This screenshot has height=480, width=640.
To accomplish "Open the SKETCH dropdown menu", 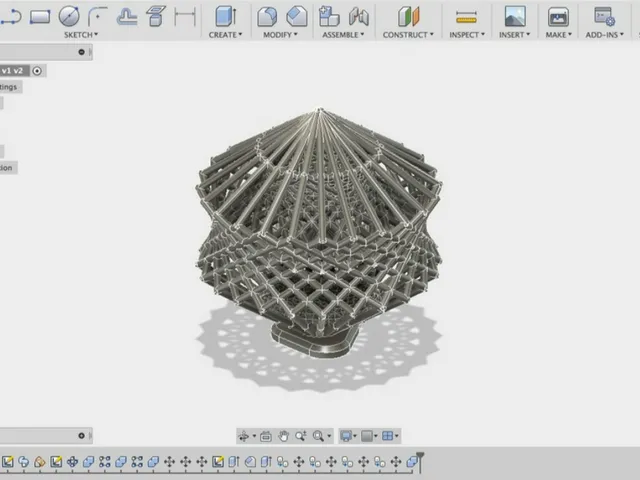I will tap(81, 35).
